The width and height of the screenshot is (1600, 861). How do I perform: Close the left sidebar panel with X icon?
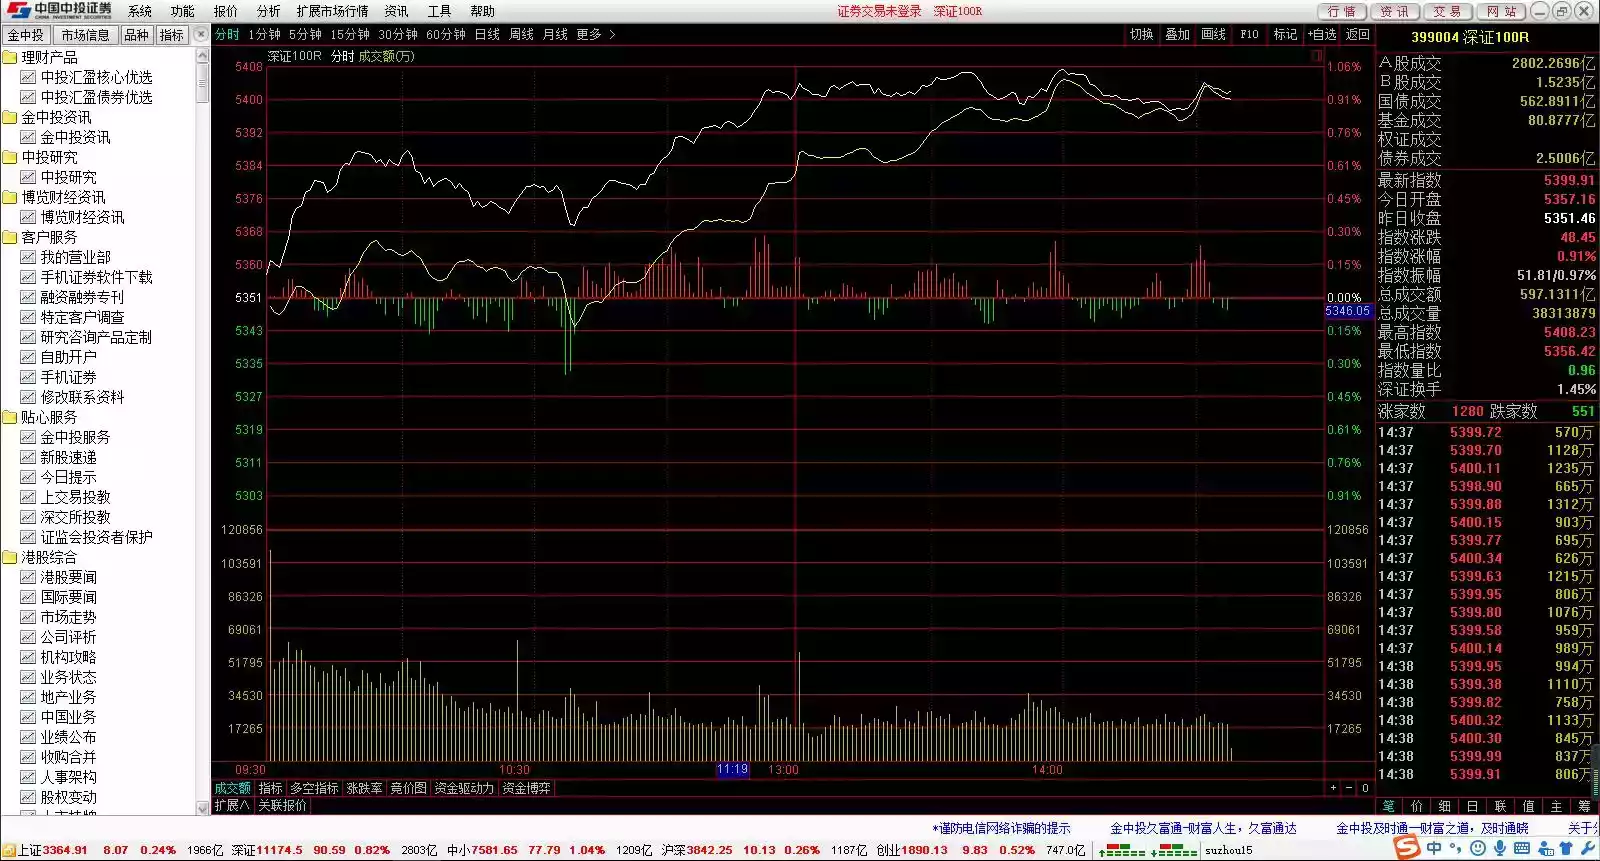coord(201,35)
